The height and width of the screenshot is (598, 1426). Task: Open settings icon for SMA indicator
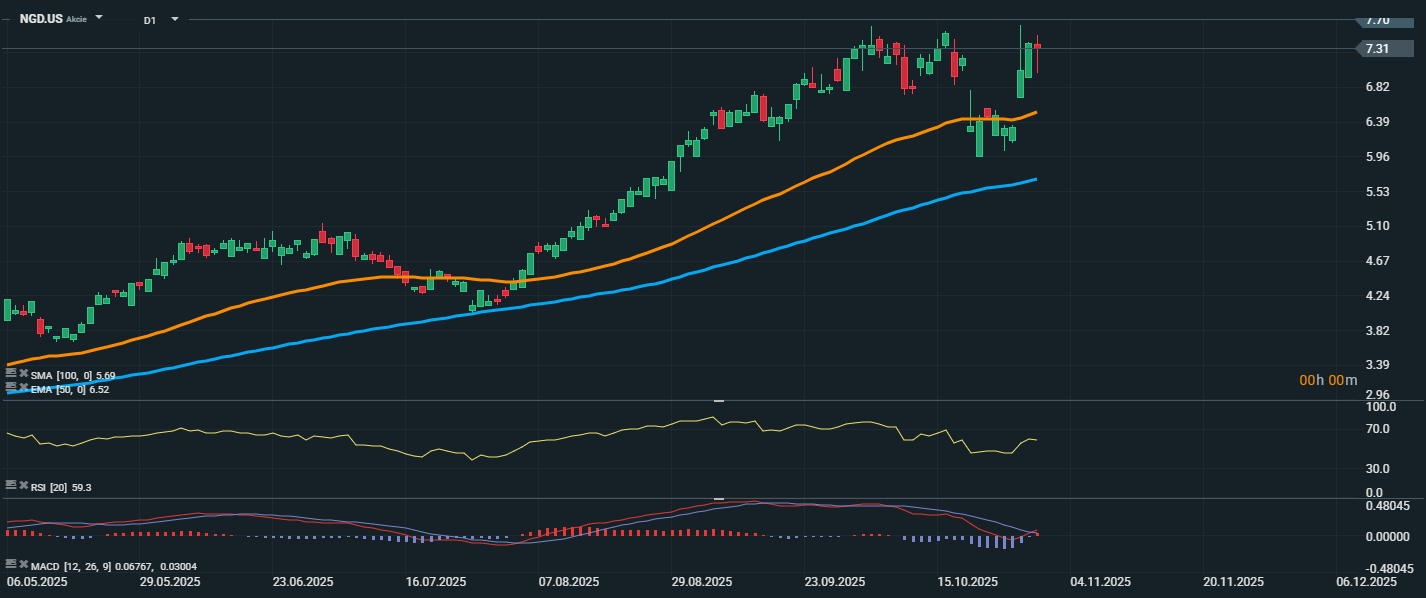coord(11,372)
